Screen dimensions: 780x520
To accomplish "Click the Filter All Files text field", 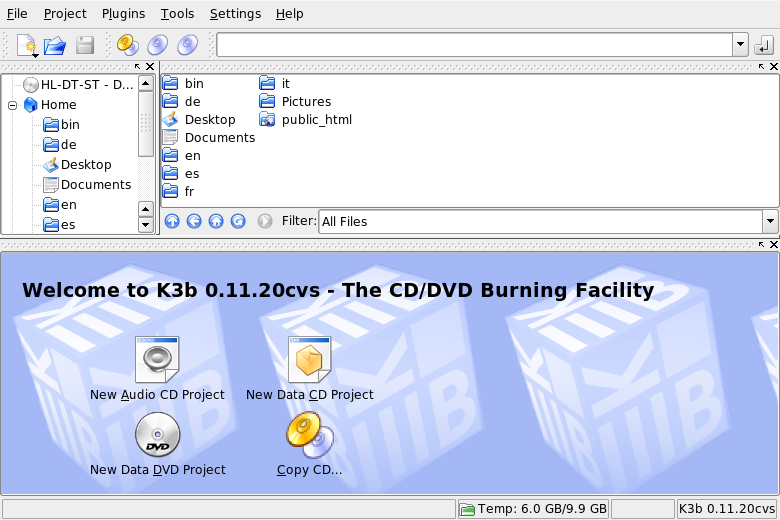I will [x=541, y=221].
